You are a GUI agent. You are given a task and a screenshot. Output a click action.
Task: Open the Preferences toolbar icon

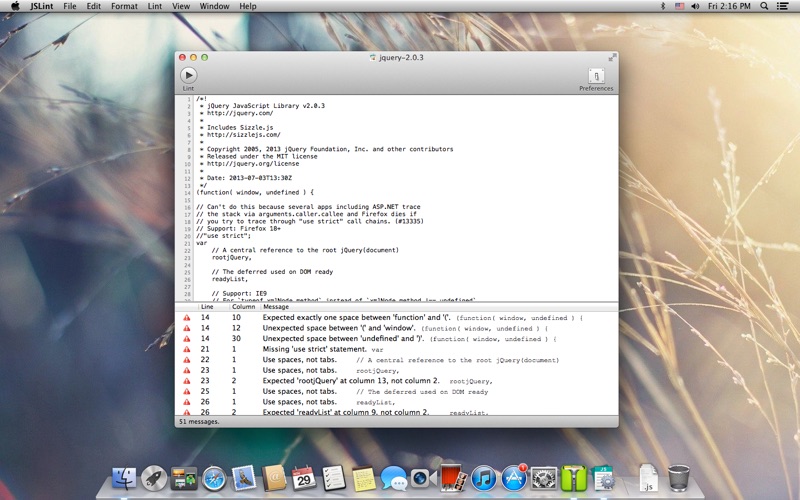(x=596, y=76)
